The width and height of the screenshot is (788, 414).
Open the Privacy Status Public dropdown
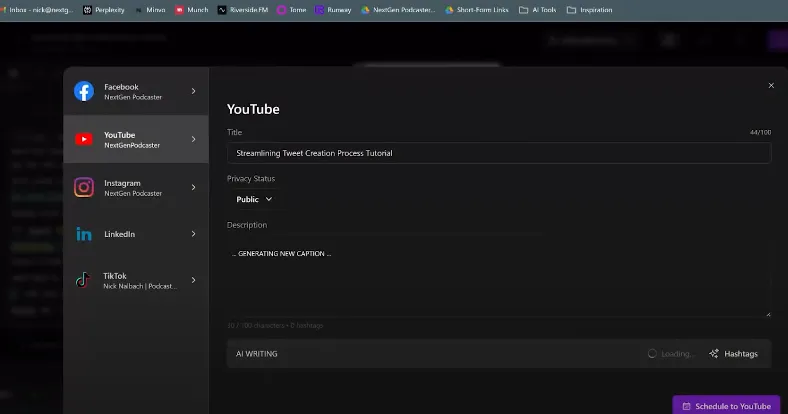click(x=254, y=199)
